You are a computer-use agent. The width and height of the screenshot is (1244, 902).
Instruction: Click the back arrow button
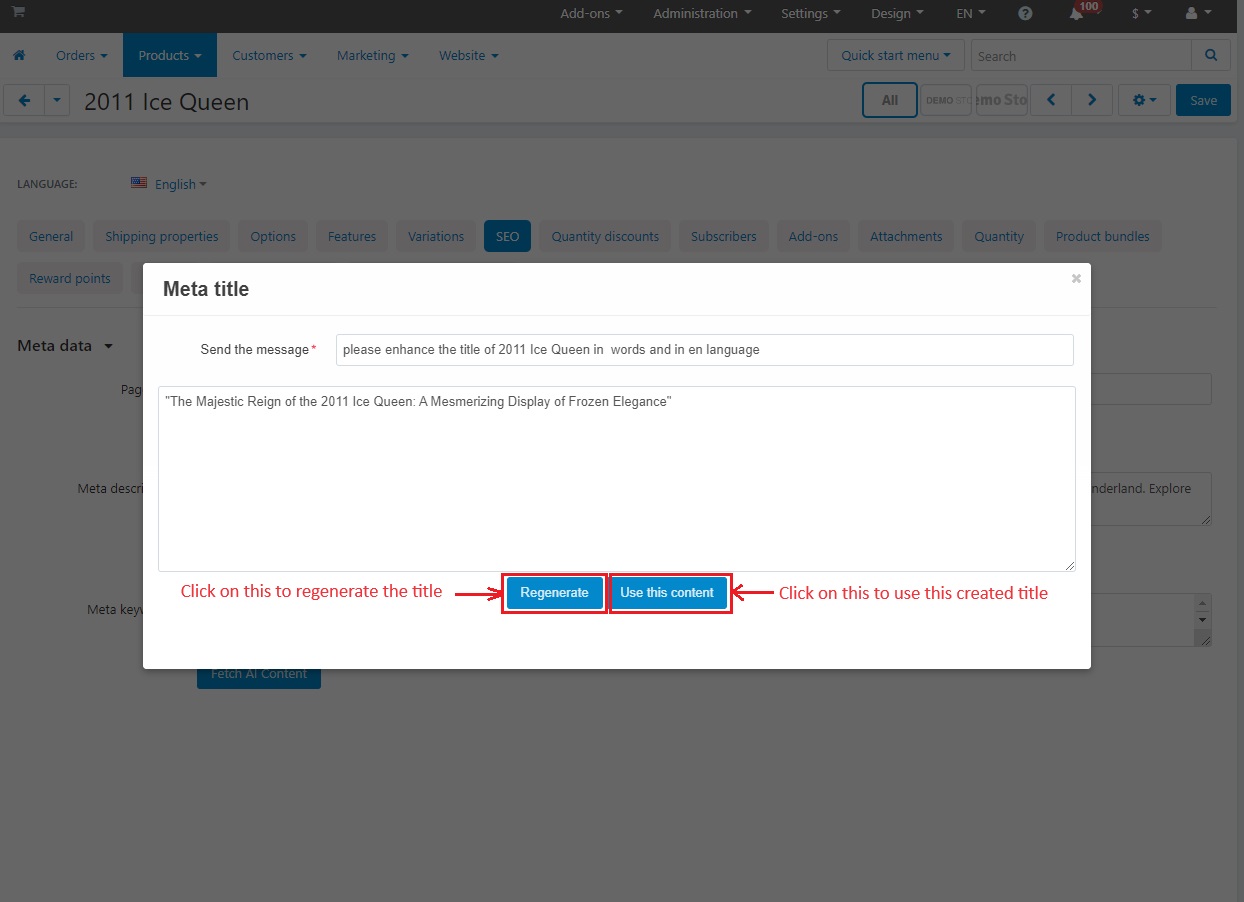[x=24, y=100]
